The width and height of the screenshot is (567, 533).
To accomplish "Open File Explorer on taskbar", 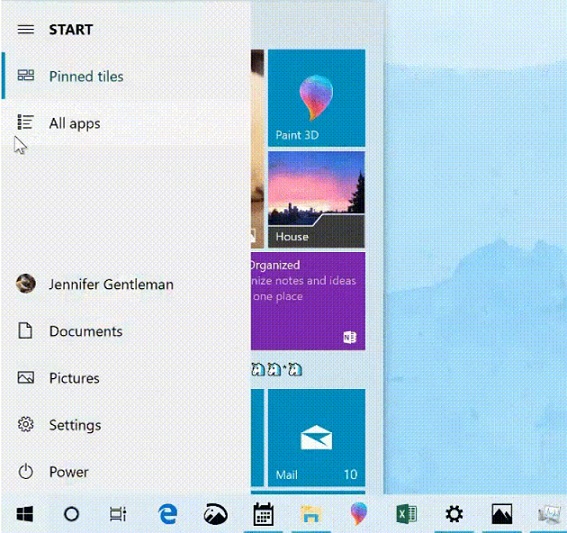I will point(311,514).
